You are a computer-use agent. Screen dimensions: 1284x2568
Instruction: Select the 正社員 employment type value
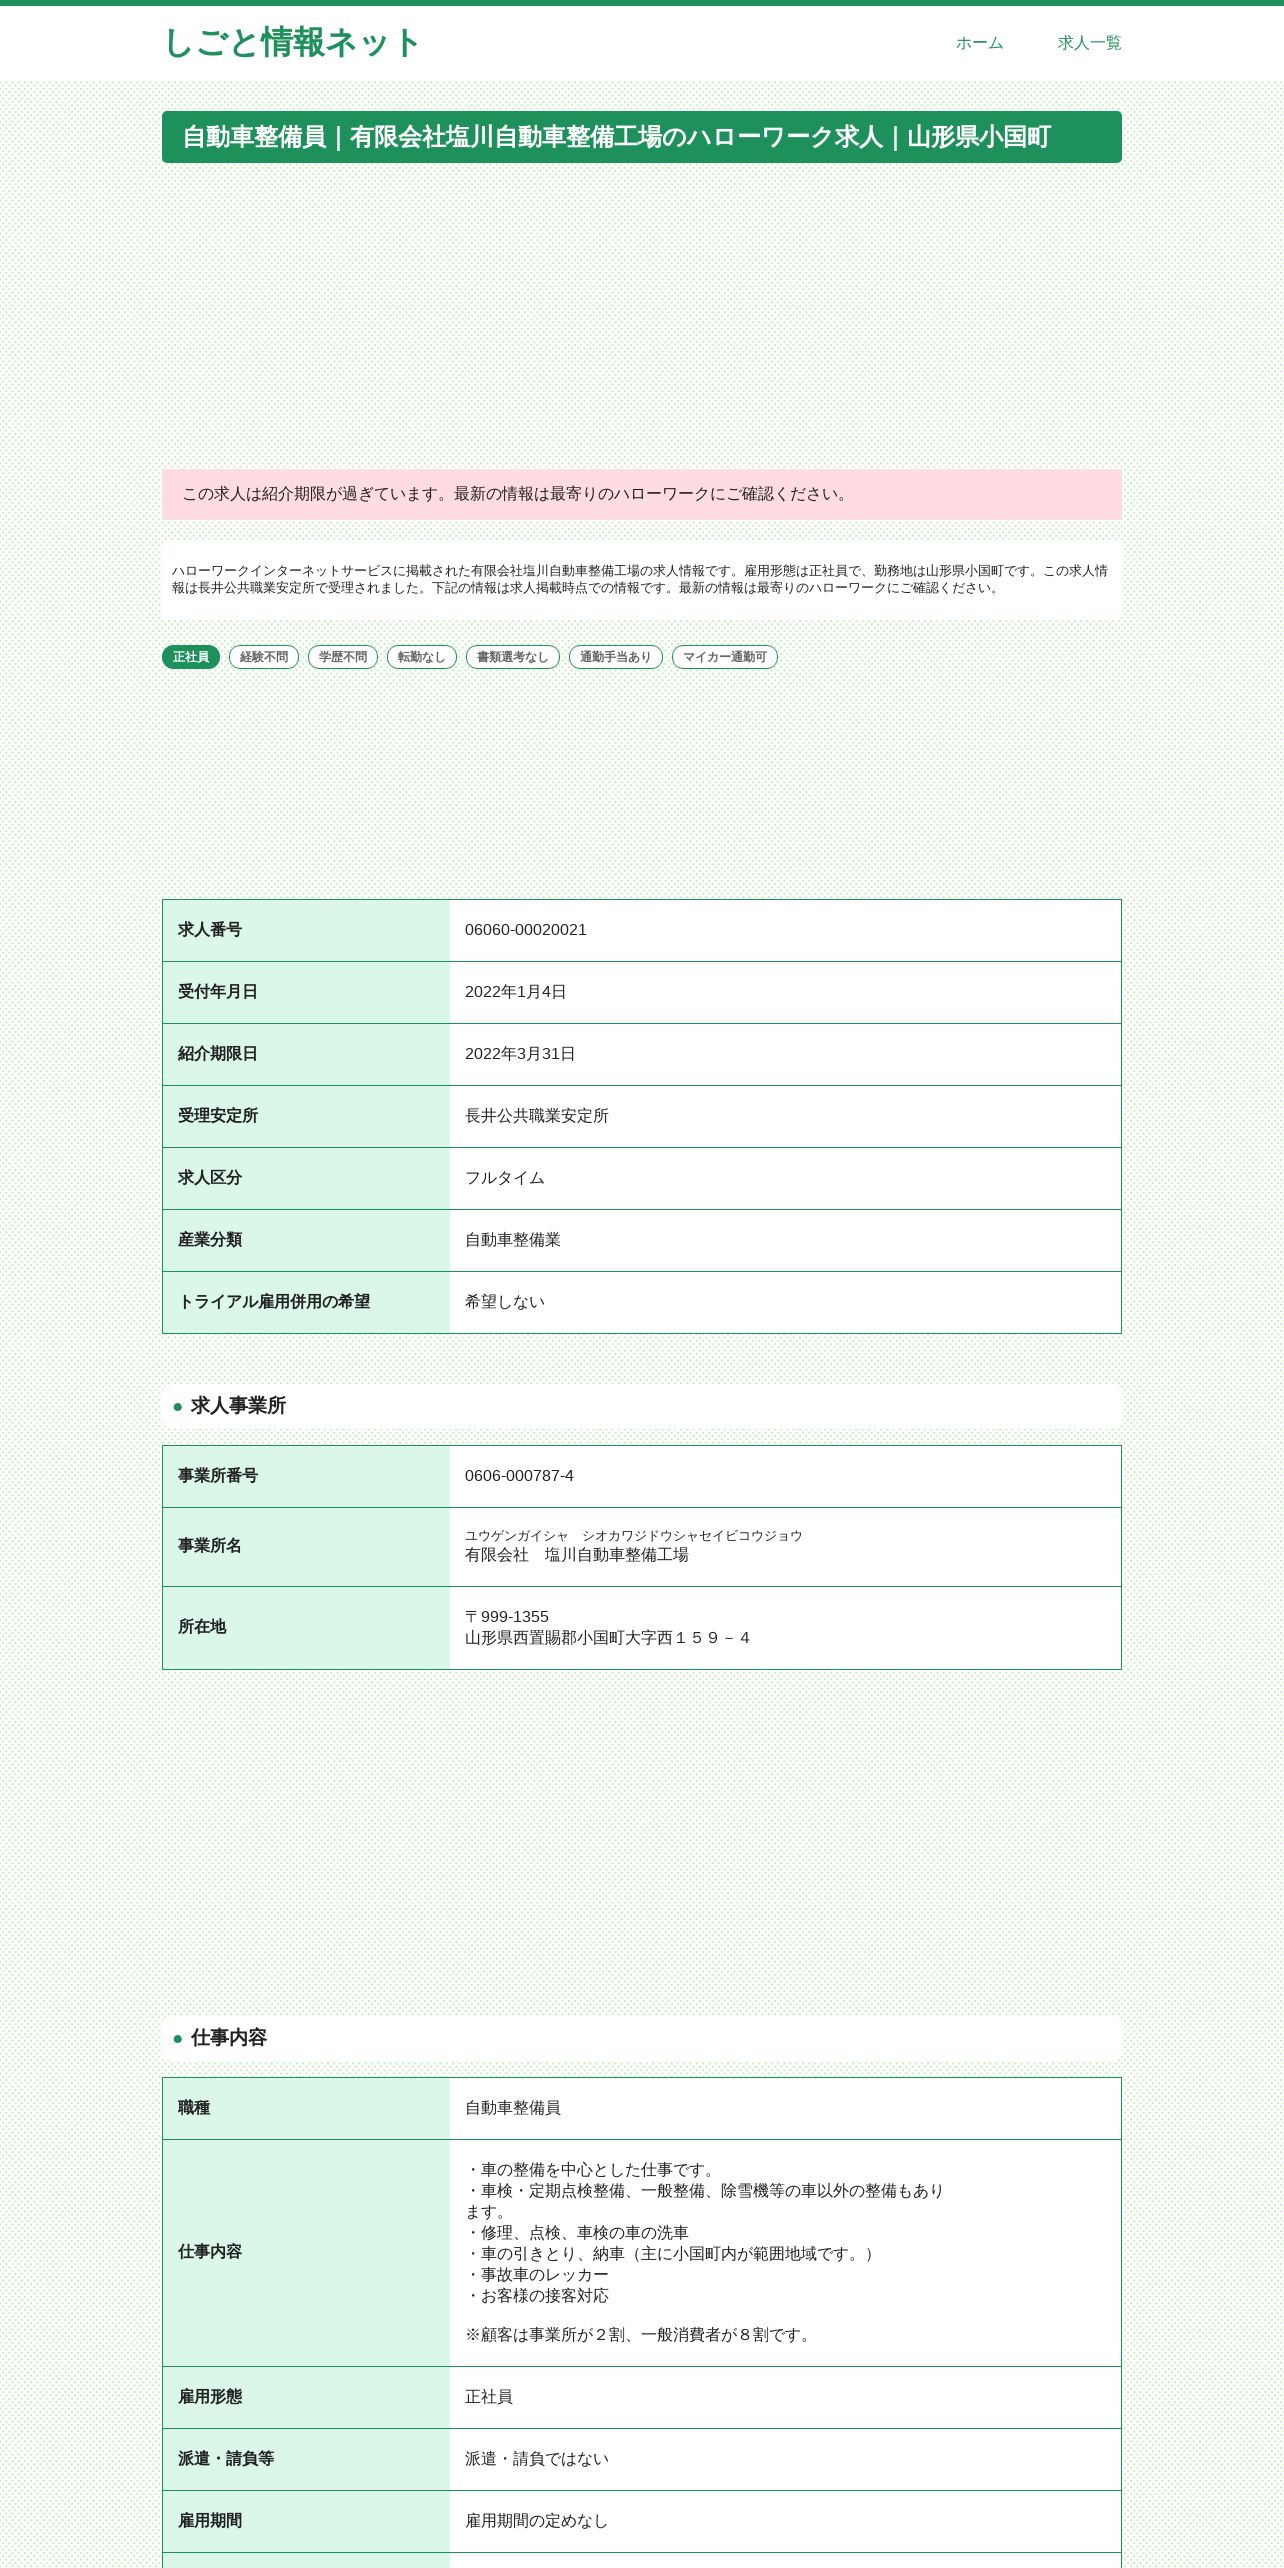(x=489, y=2397)
